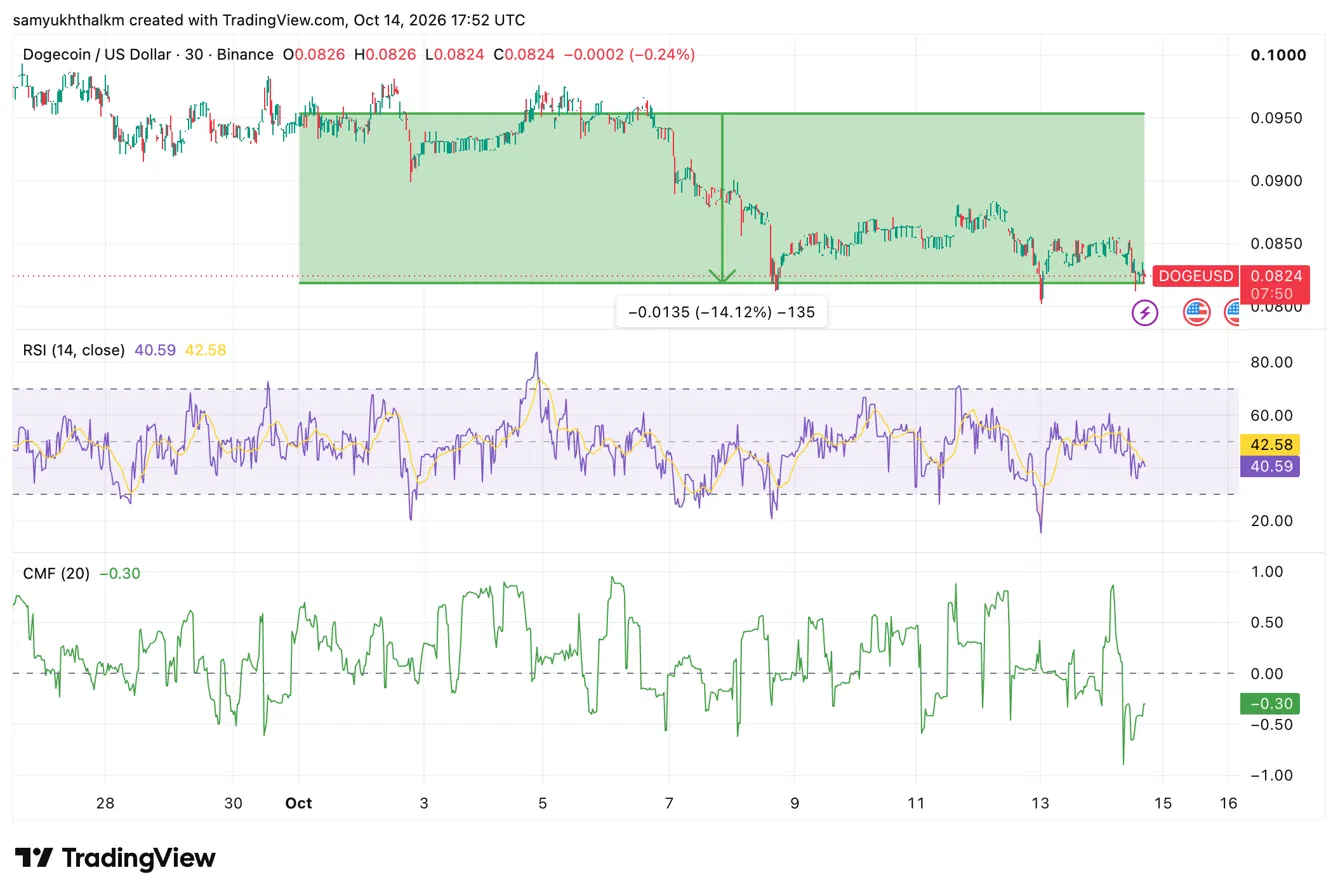The height and width of the screenshot is (896, 1338).
Task: Click the 1.00 level on CMF scale
Action: [1269, 571]
